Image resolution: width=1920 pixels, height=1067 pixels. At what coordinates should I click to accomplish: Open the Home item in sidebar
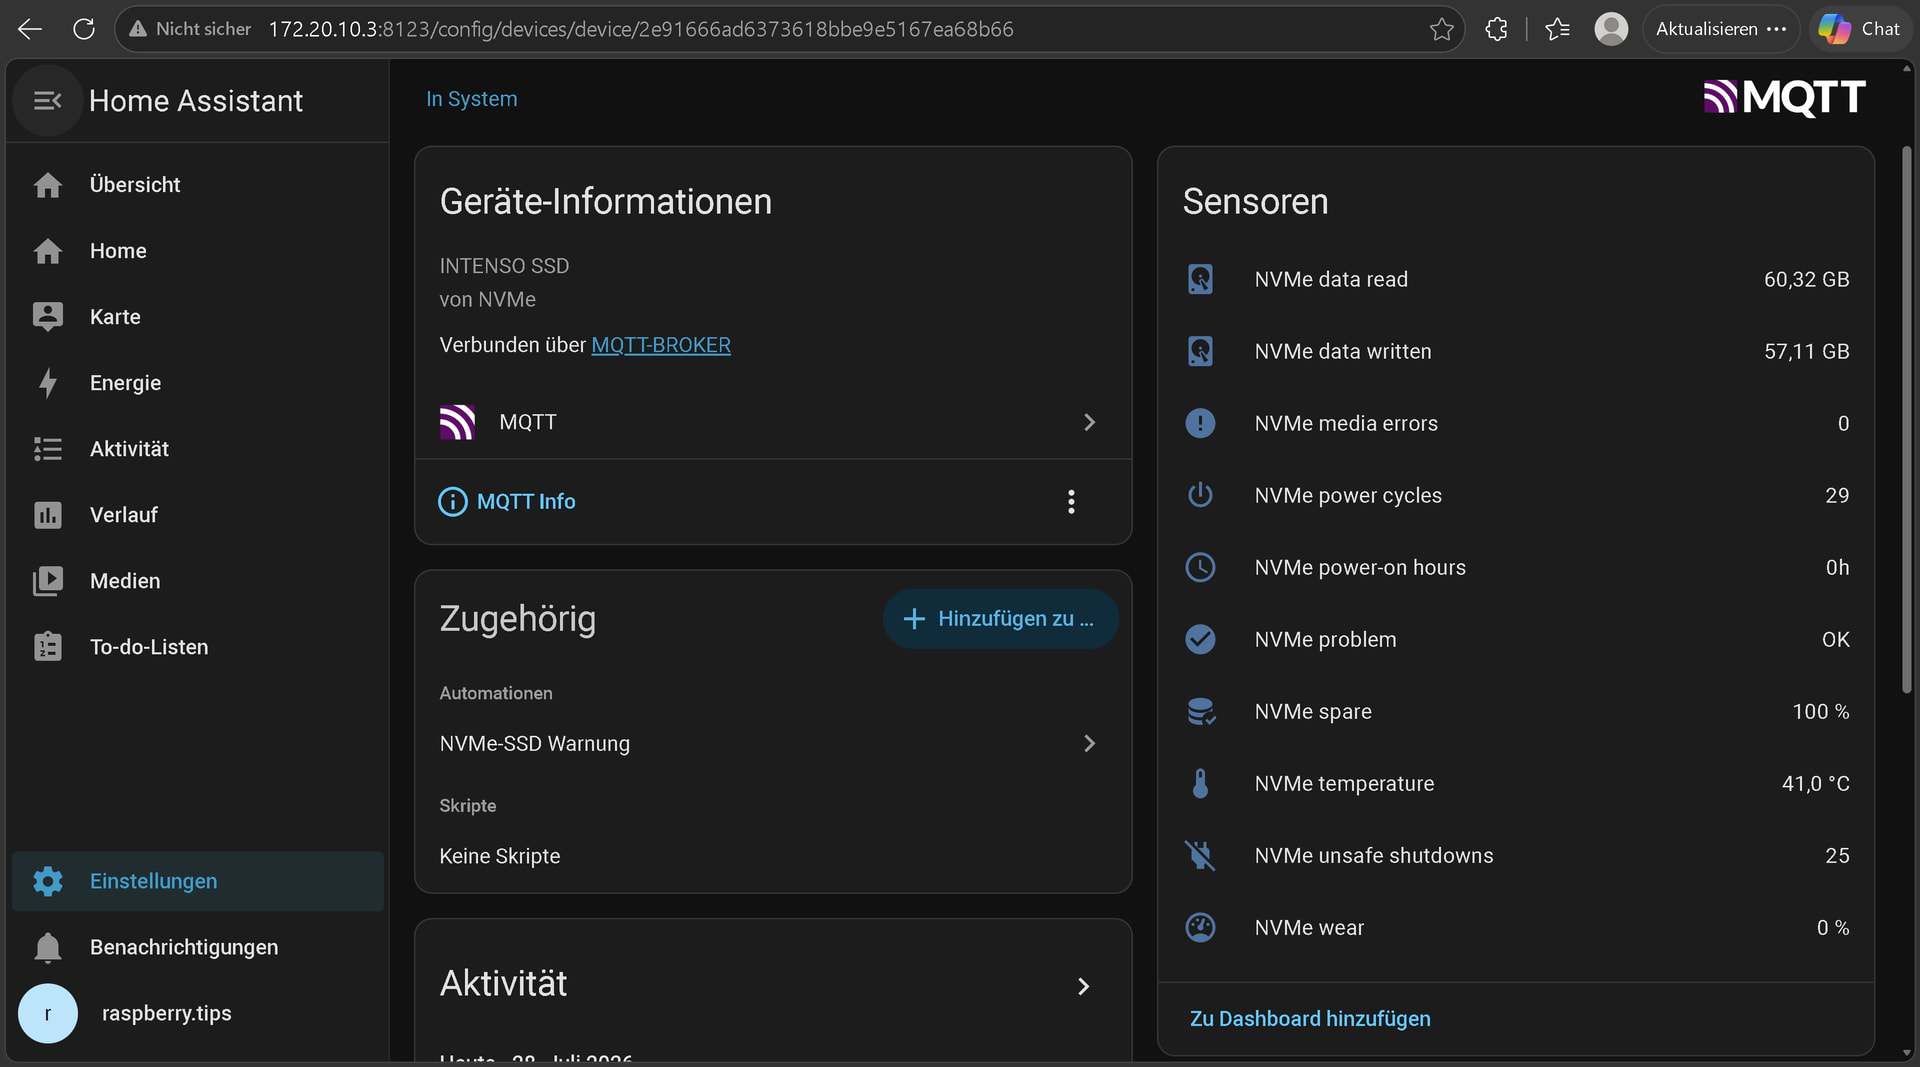tap(197, 251)
